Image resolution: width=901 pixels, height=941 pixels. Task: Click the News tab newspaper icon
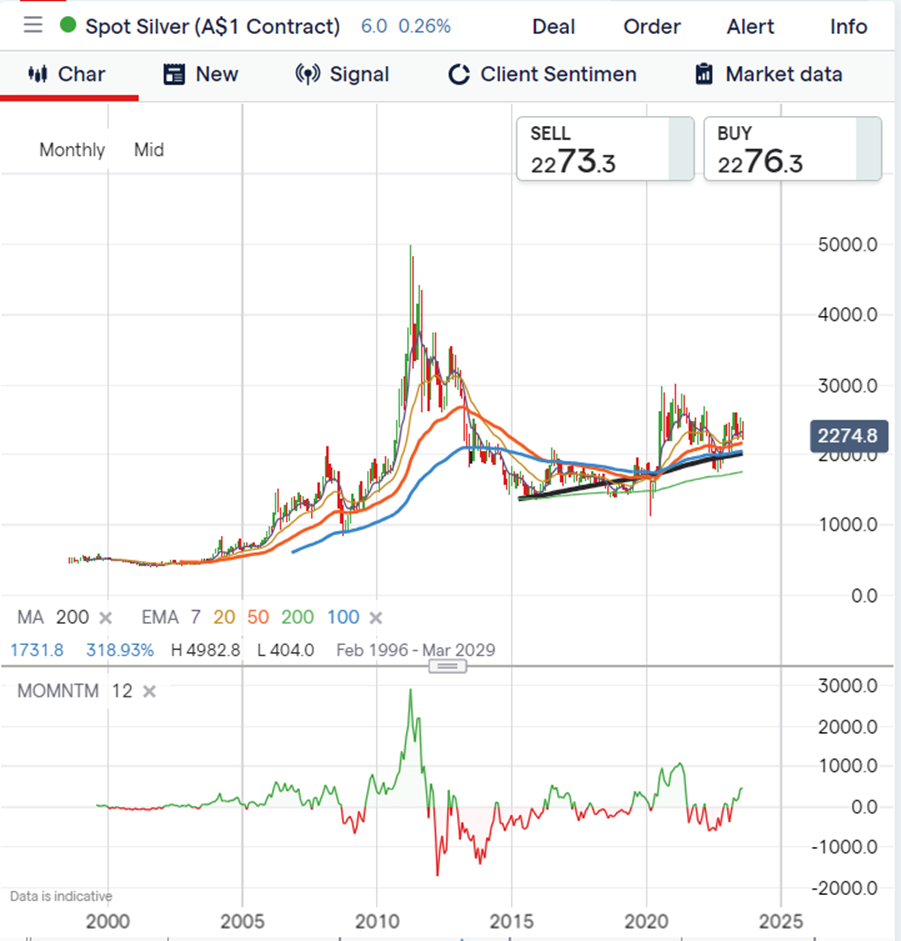click(x=174, y=74)
